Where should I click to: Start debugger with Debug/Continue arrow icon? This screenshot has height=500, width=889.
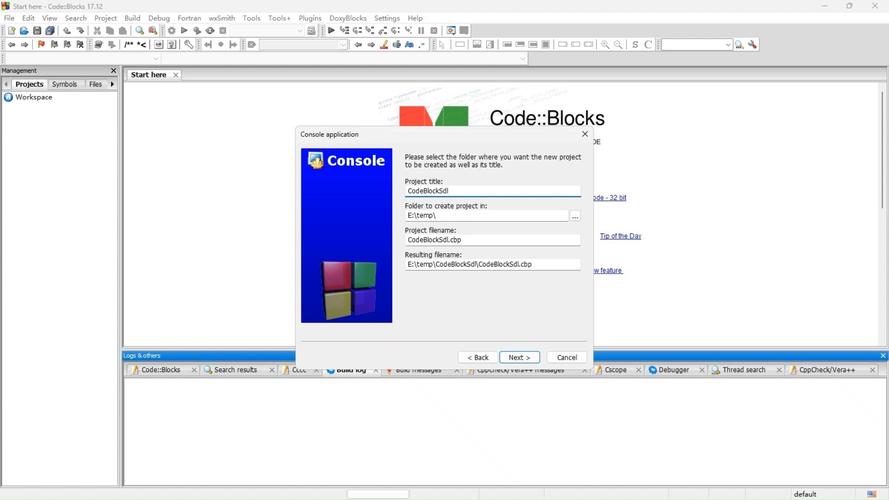331,31
